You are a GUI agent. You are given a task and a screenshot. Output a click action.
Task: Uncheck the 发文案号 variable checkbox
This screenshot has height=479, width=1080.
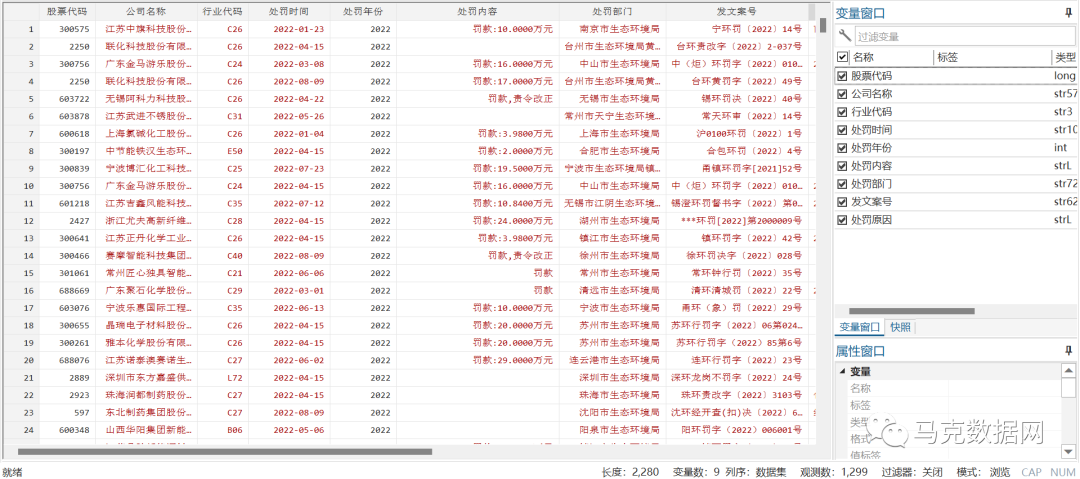pos(842,202)
